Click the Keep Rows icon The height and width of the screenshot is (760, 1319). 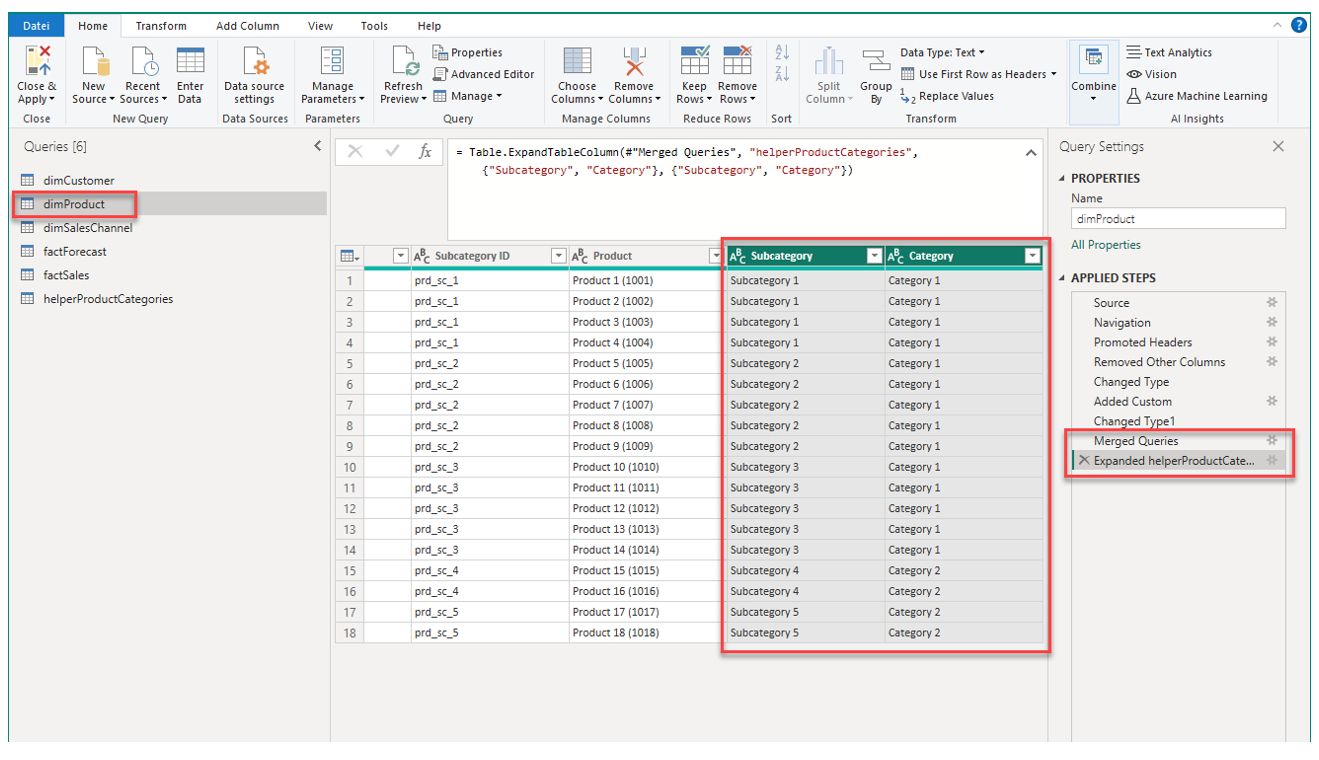(694, 61)
